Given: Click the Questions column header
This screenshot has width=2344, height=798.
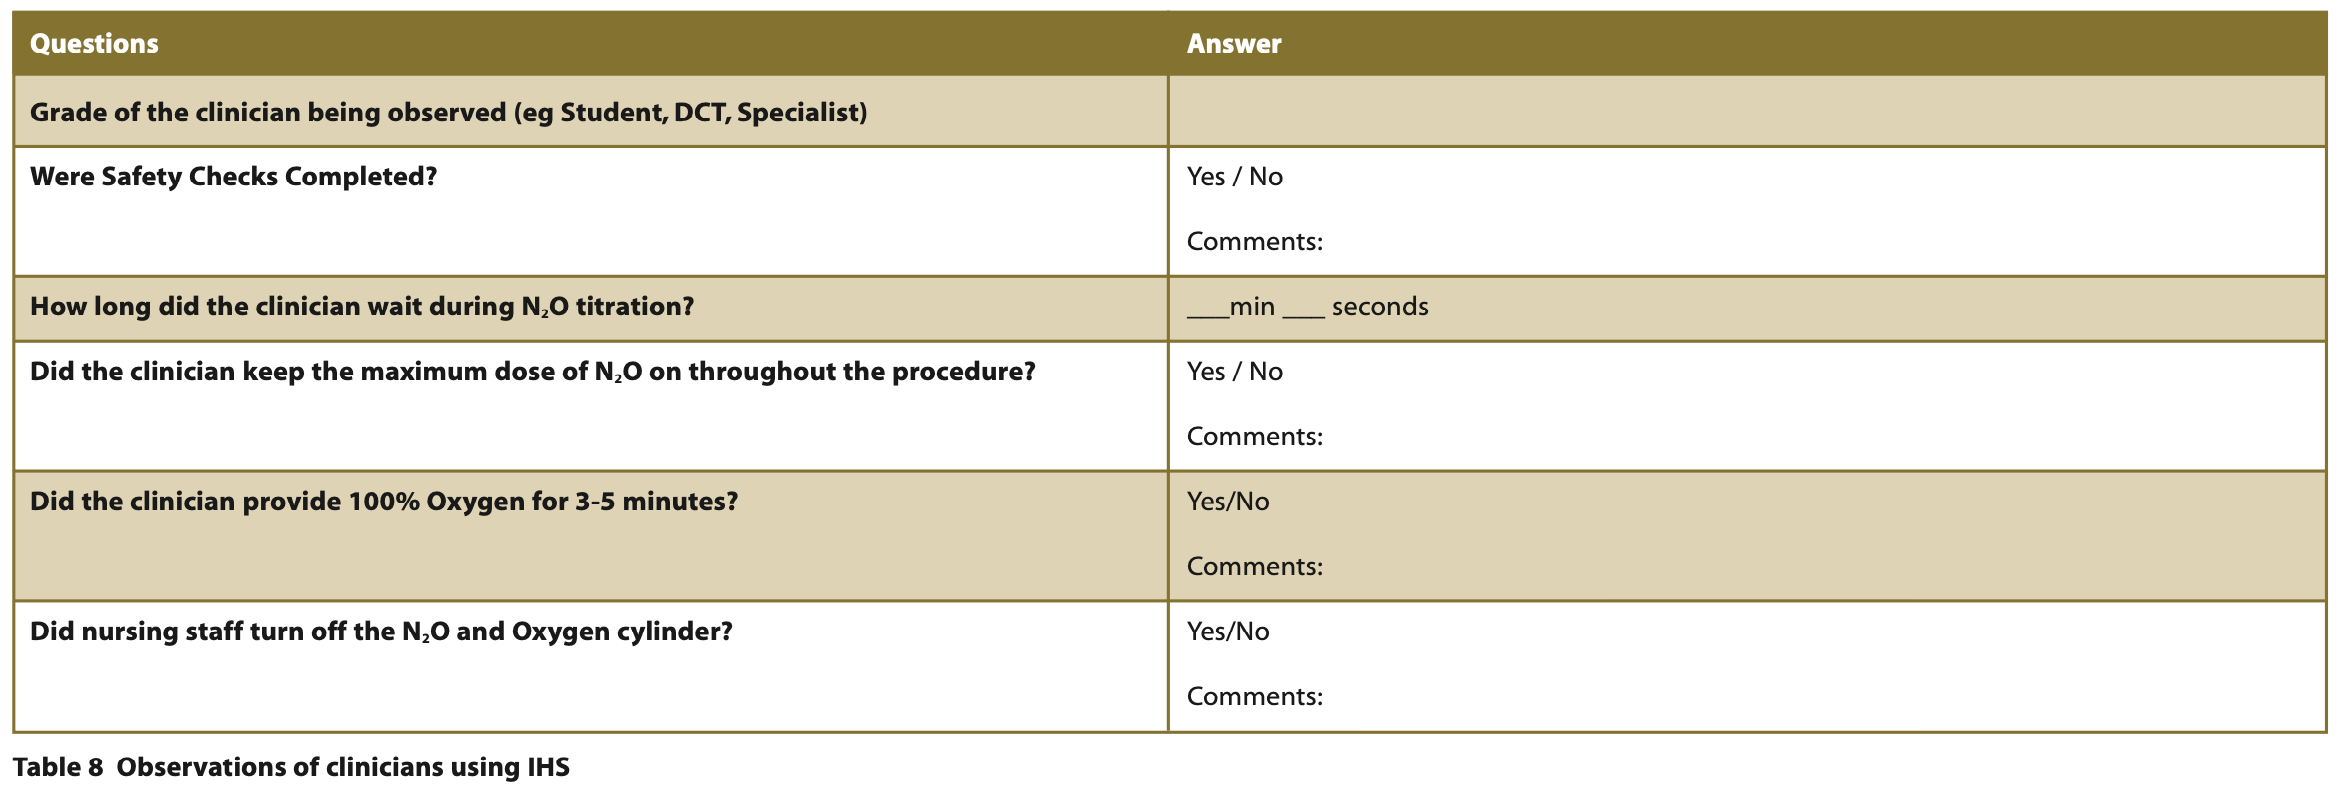Looking at the screenshot, I should [94, 44].
